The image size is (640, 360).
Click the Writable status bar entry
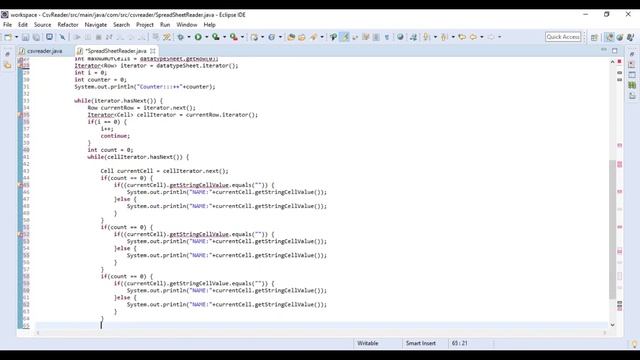[x=368, y=343]
